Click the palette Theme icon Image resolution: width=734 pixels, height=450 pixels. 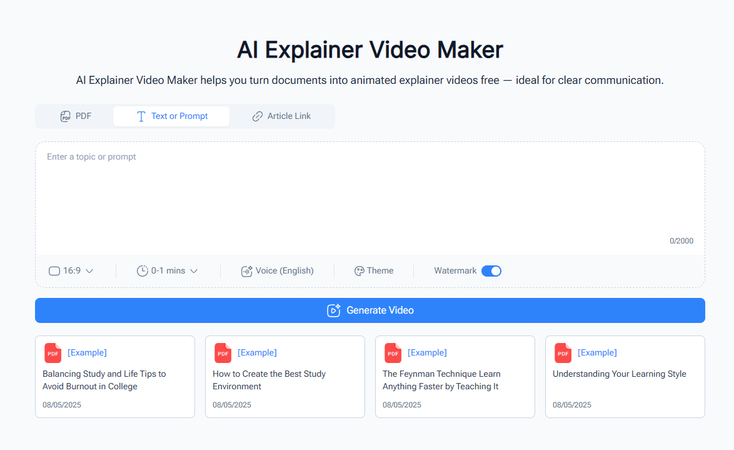point(359,271)
